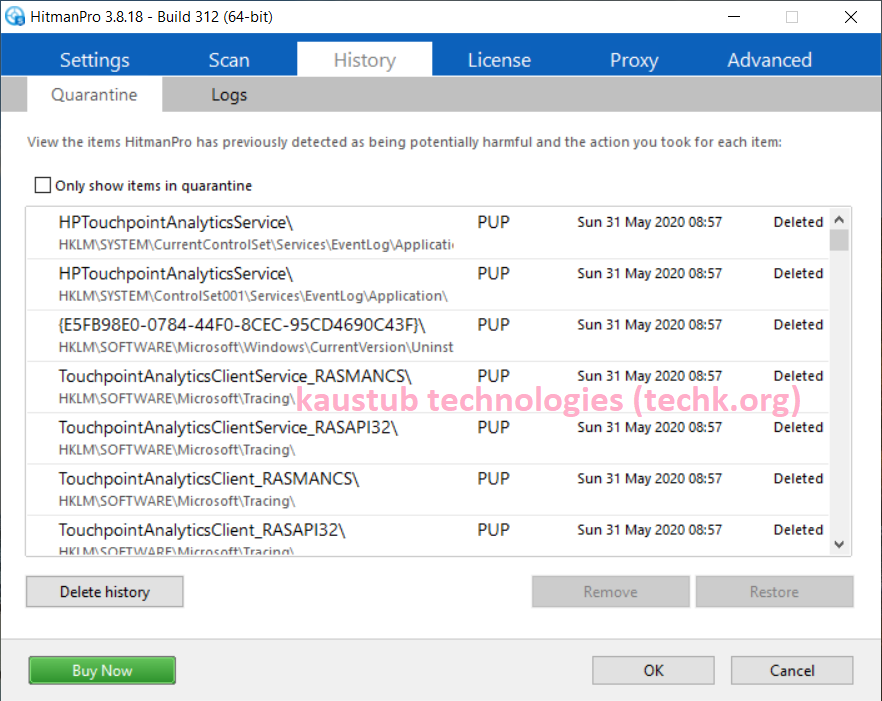The width and height of the screenshot is (882, 701).
Task: Go to the Proxy tab
Action: pos(634,60)
